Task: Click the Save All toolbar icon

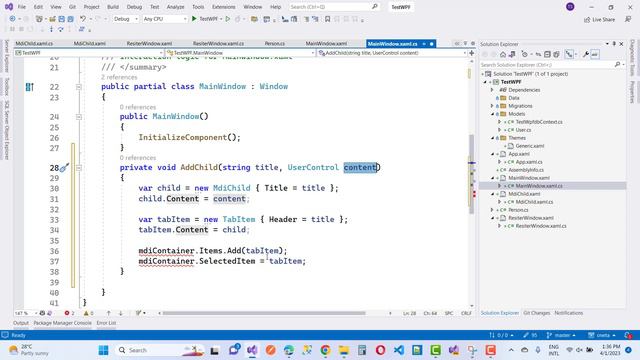Action: tap(70, 19)
